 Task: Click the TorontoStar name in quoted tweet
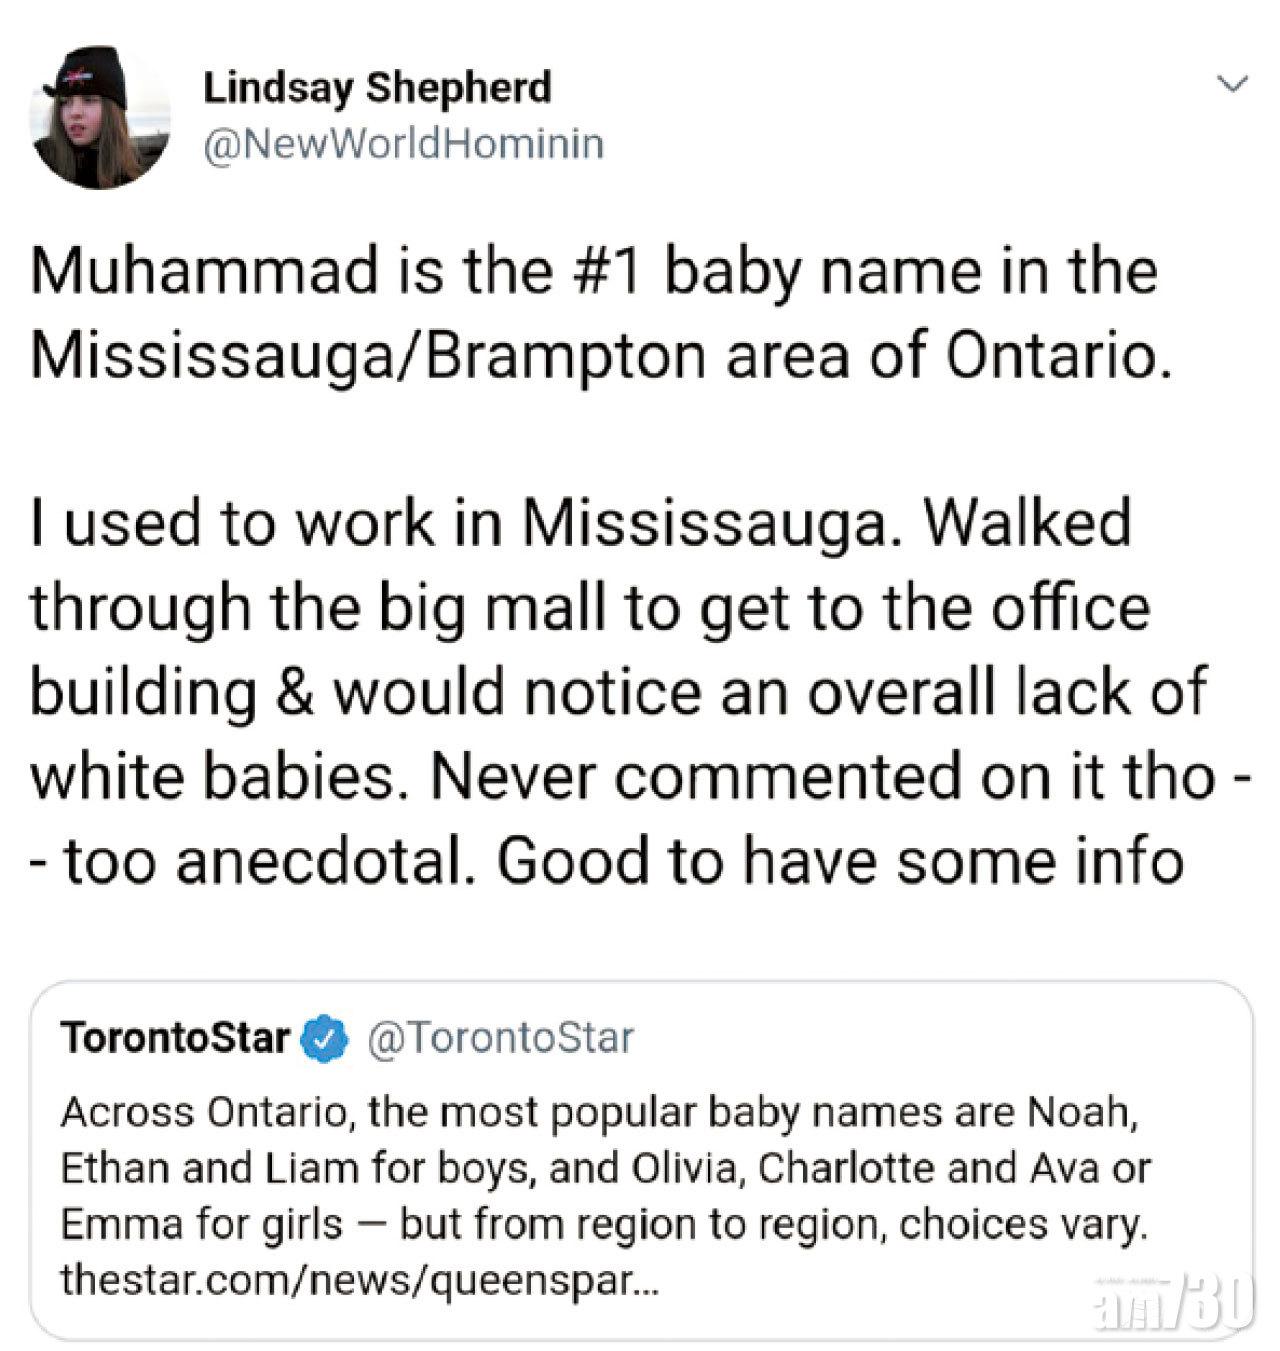point(175,1039)
